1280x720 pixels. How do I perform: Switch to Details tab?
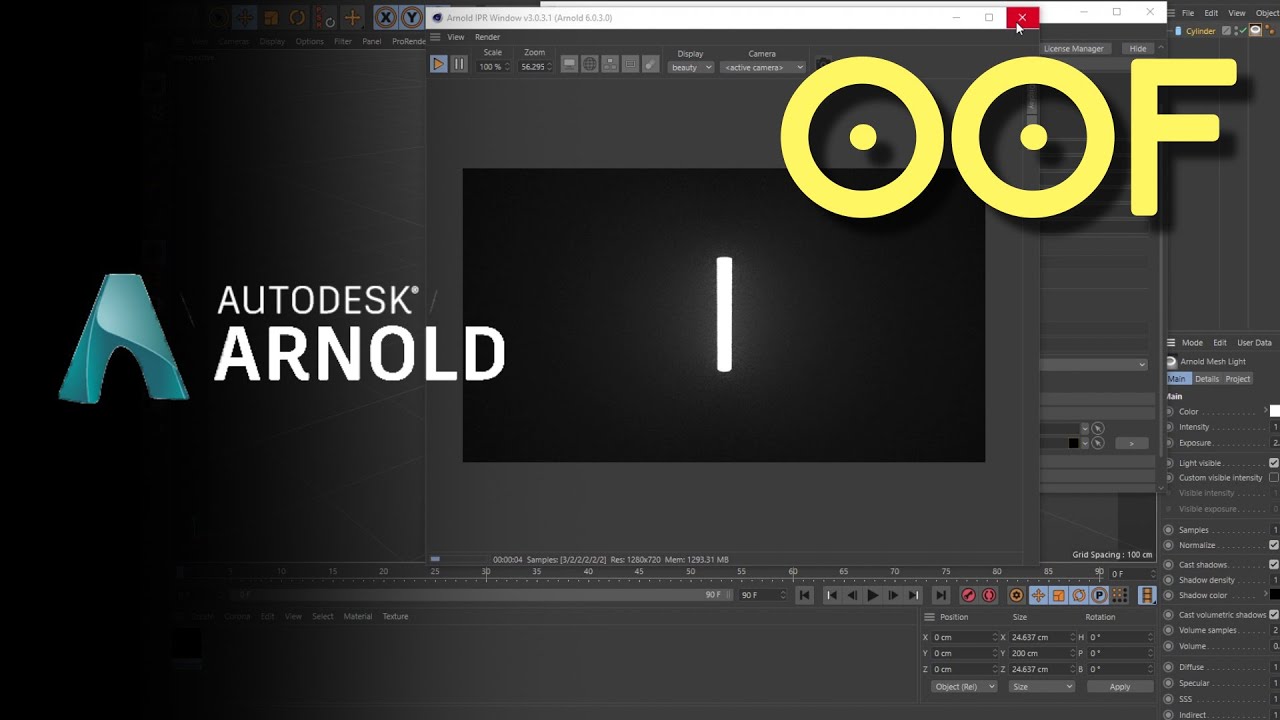[1207, 379]
